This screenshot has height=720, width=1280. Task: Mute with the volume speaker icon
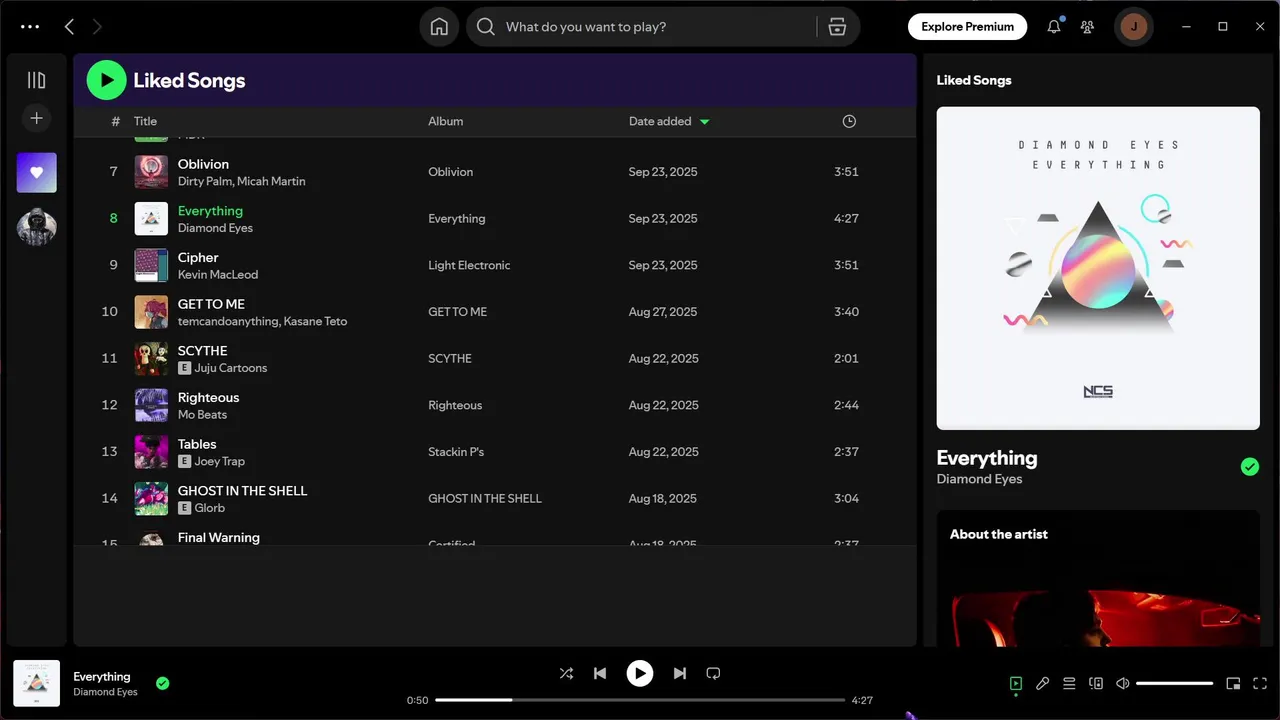(1123, 684)
